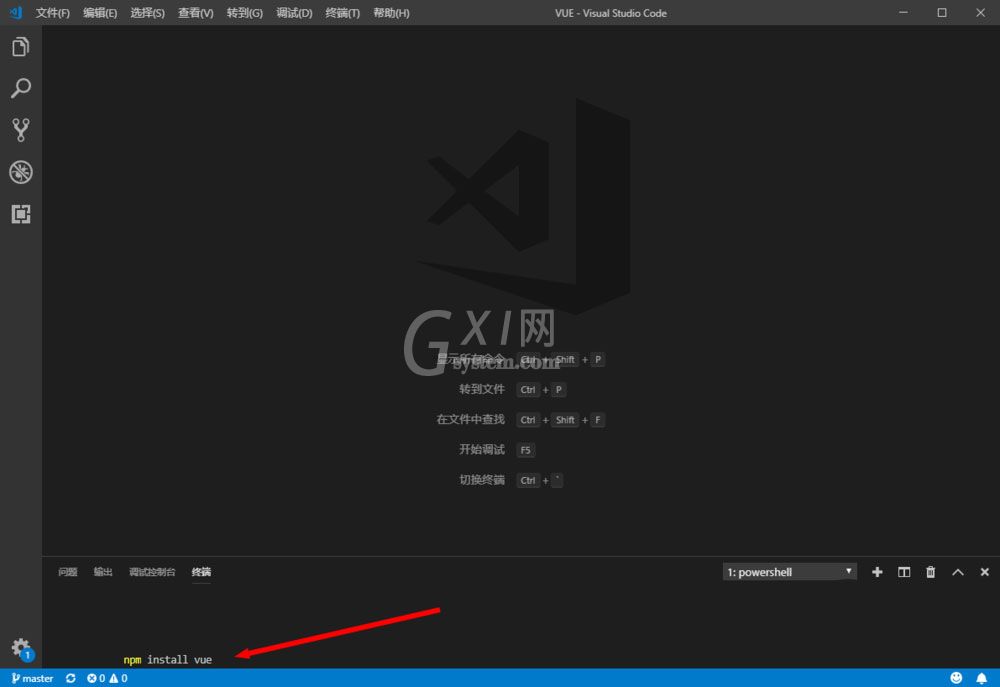Screen dimensions: 1000x687
Task: Click the 在文件中查找 shortcut hint
Action: (x=471, y=419)
